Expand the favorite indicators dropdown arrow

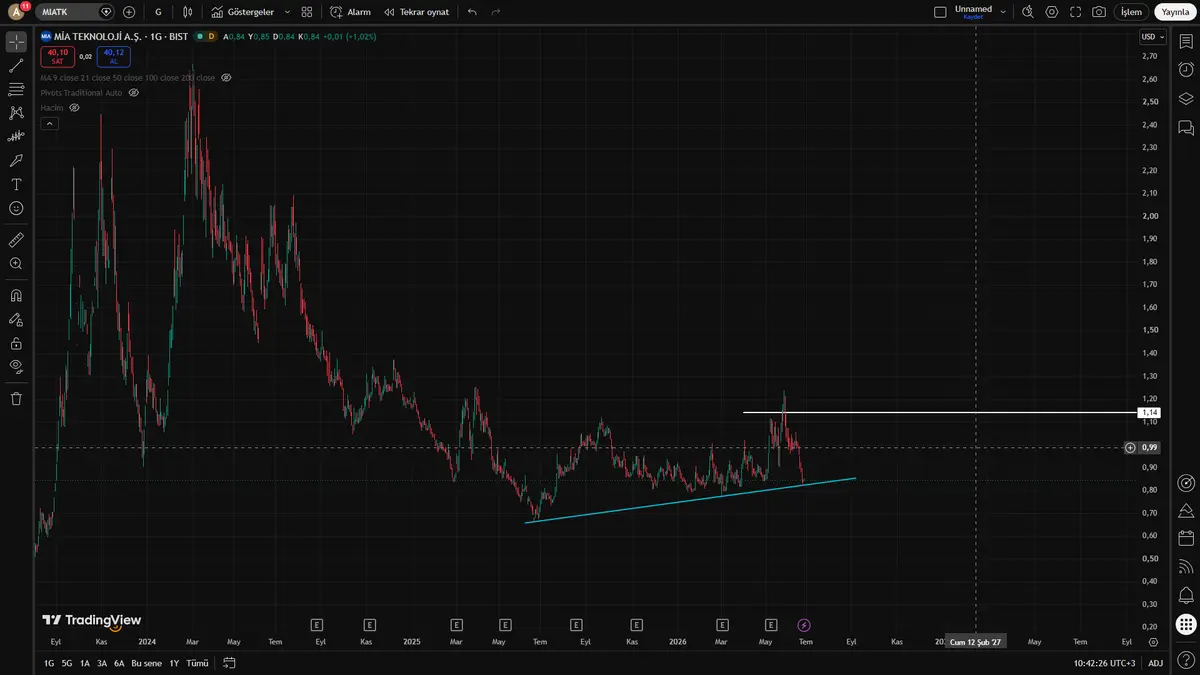[x=288, y=12]
